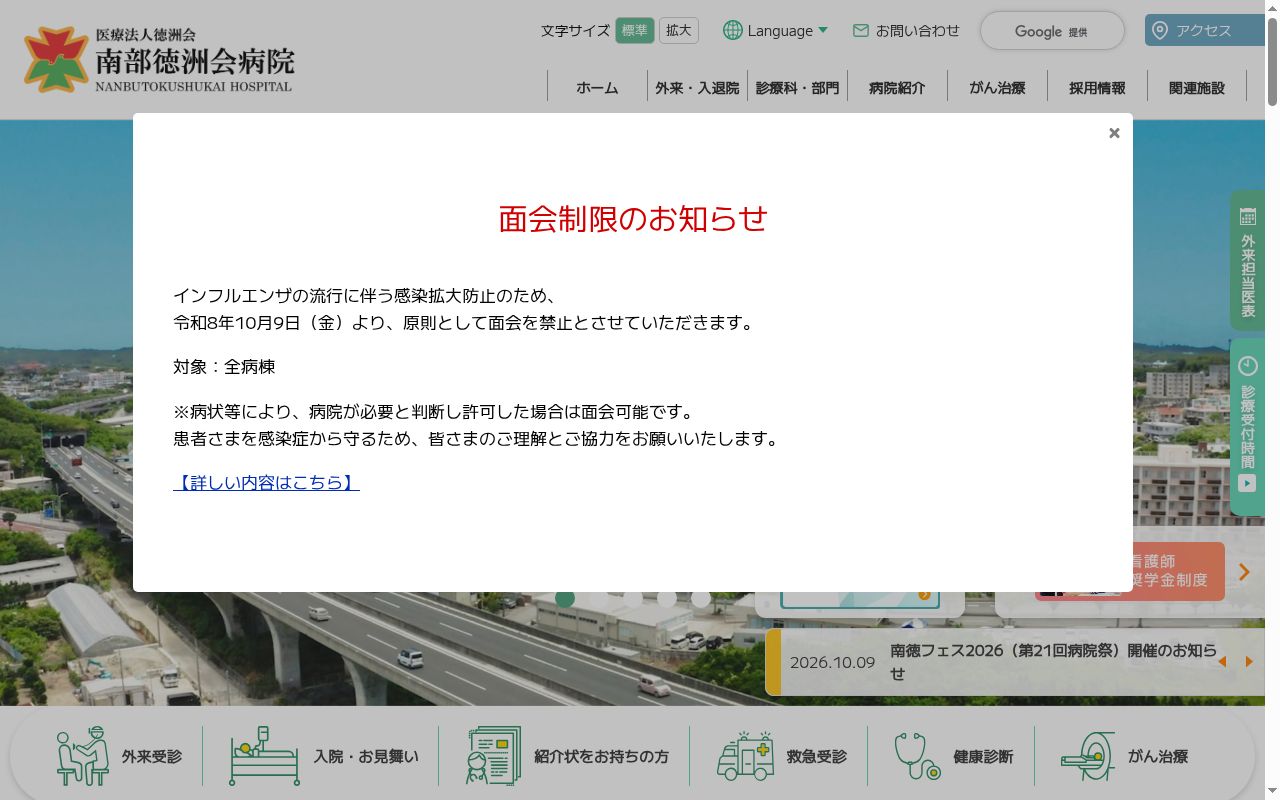Screen dimensions: 1280x800
Task: Open the がん治療 menu in the top navigation
Action: 997,88
